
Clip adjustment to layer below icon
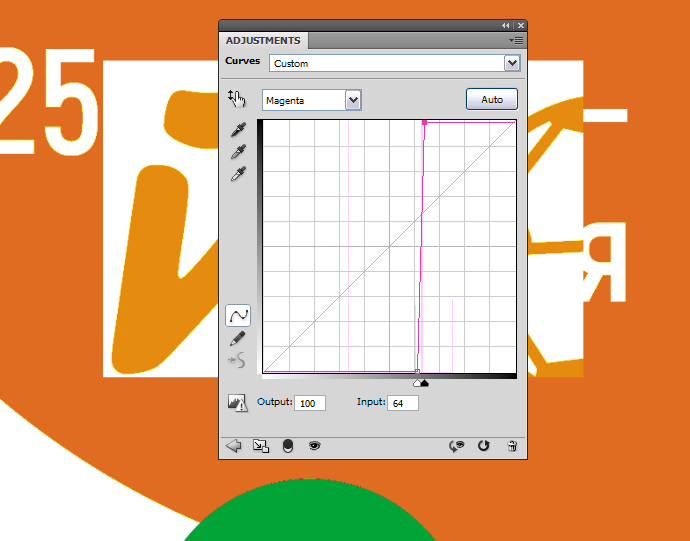click(287, 446)
